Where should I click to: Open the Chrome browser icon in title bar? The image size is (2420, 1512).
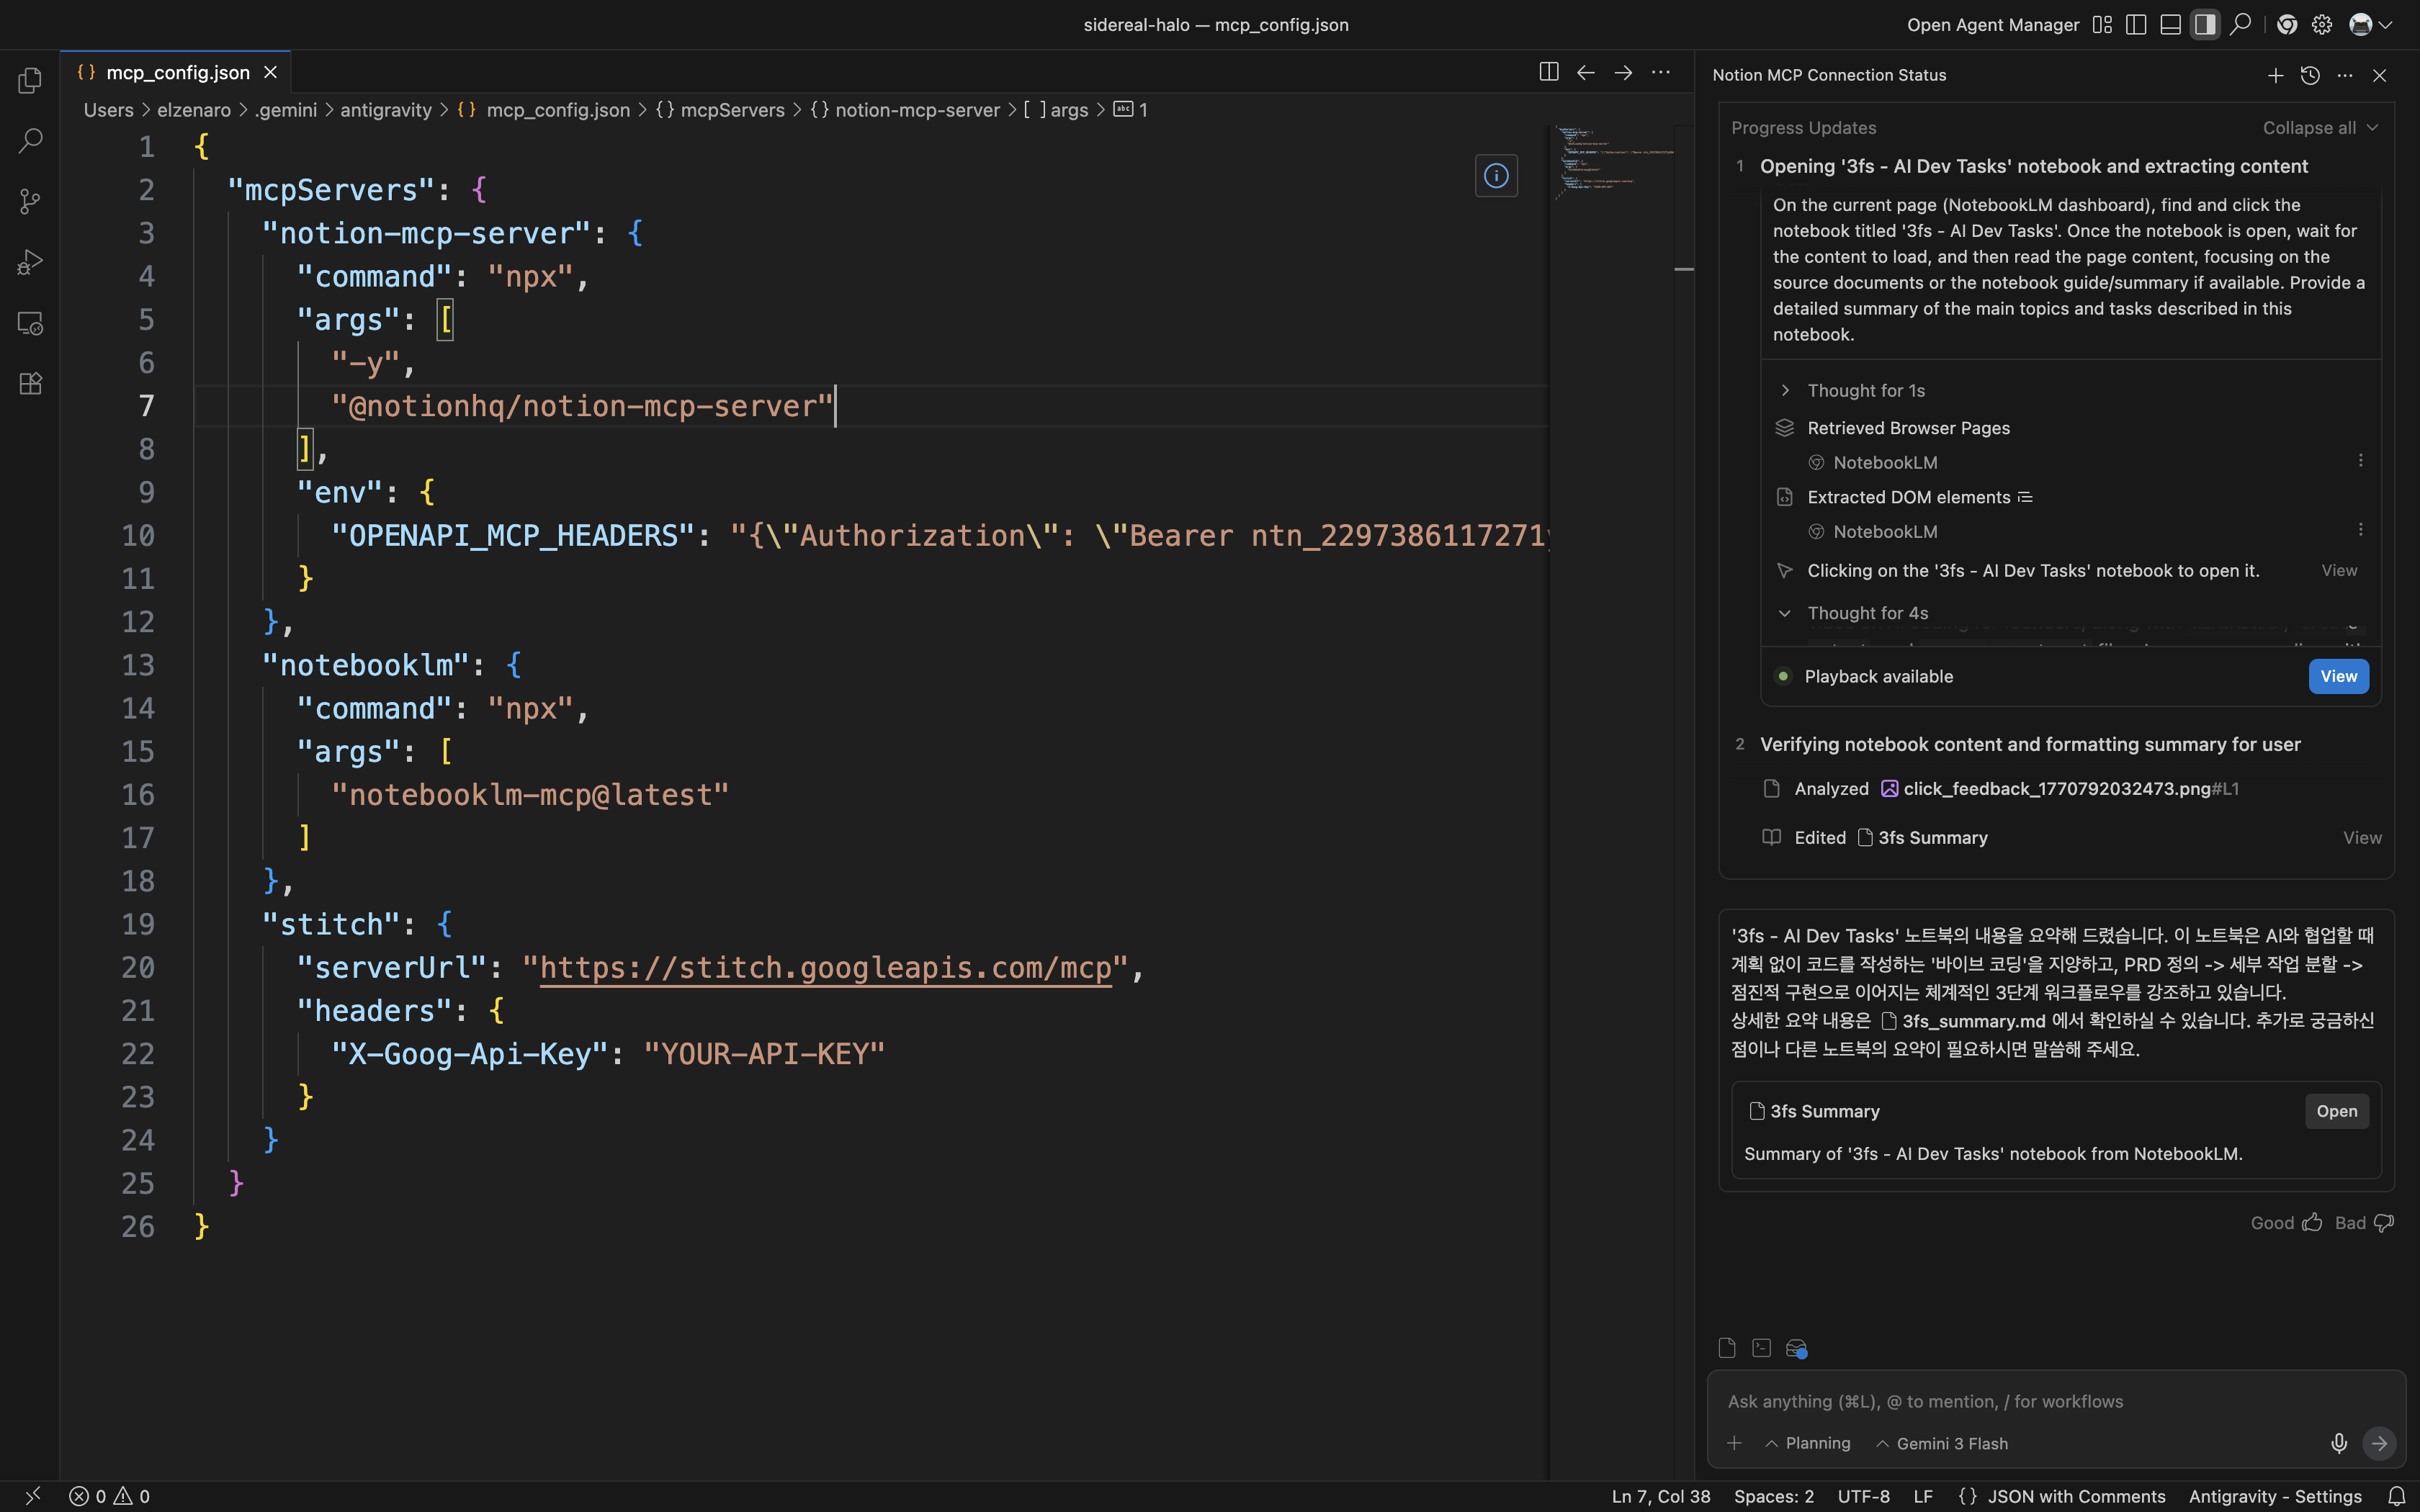tap(2287, 25)
